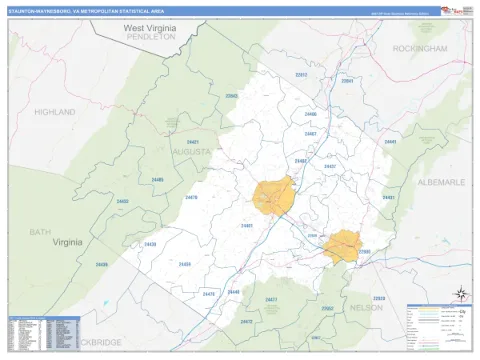
Task: Click ZIP code label 24472
Action: coord(246,322)
